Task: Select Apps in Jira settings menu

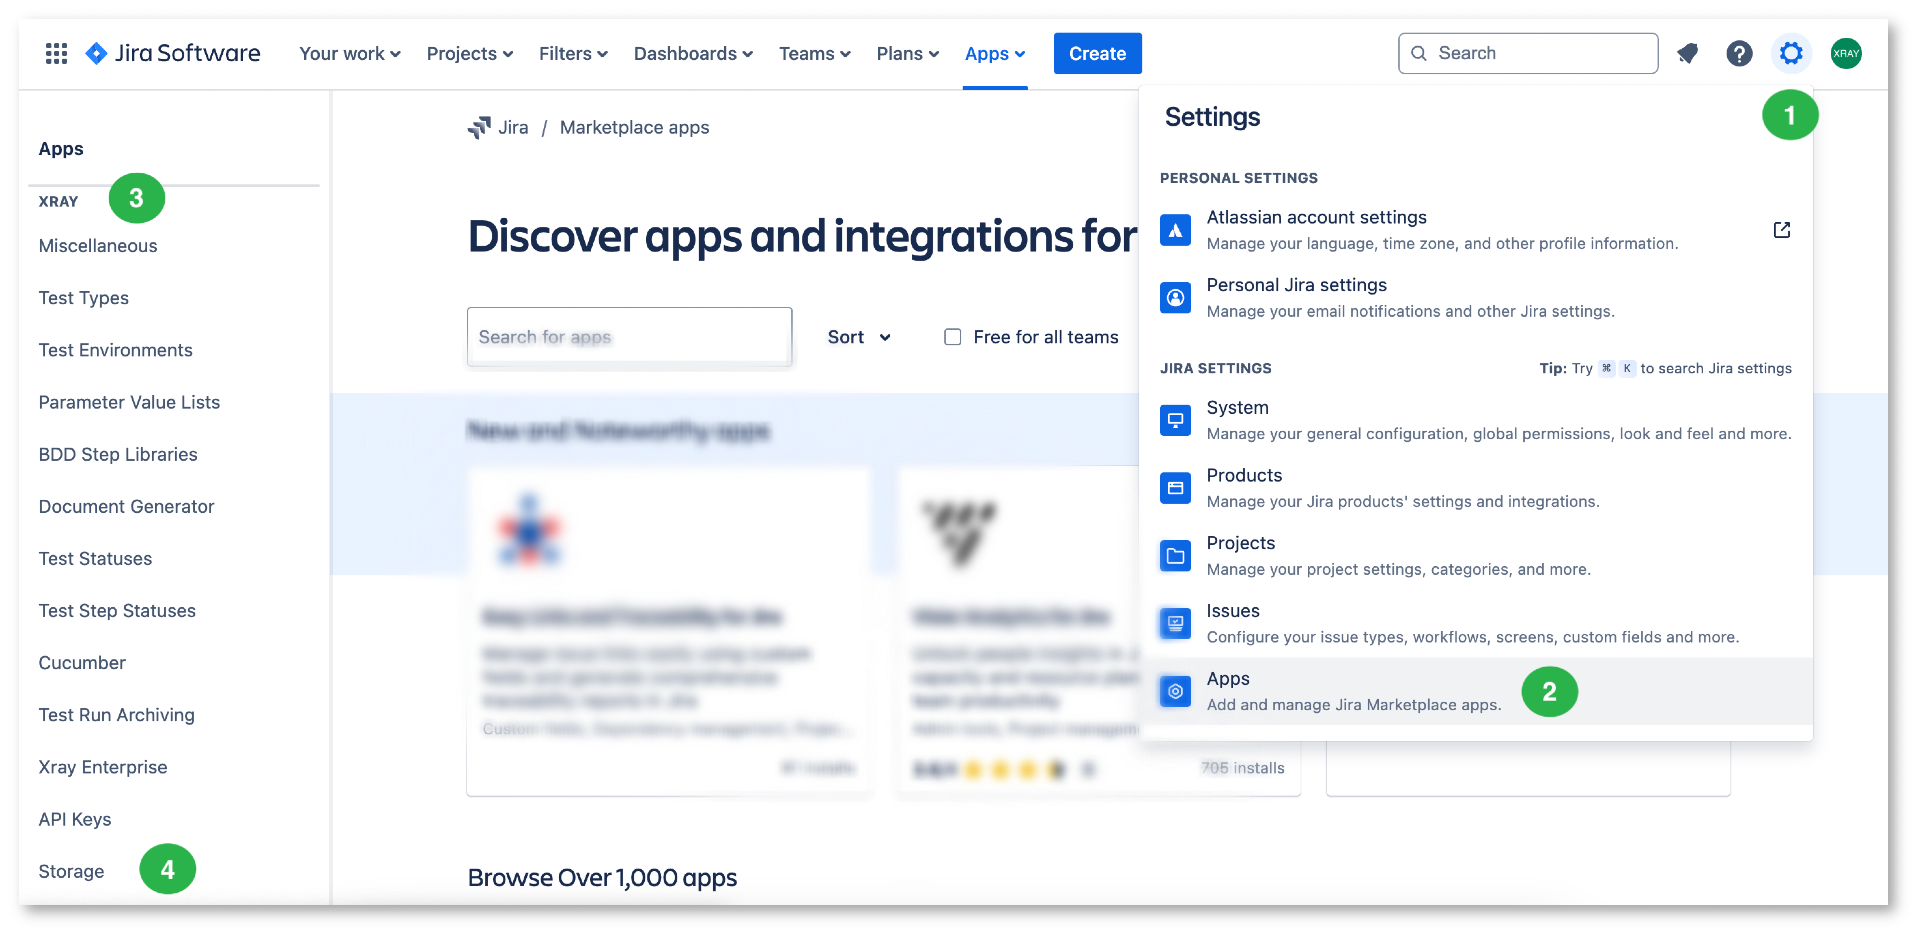Action: pyautogui.click(x=1476, y=691)
